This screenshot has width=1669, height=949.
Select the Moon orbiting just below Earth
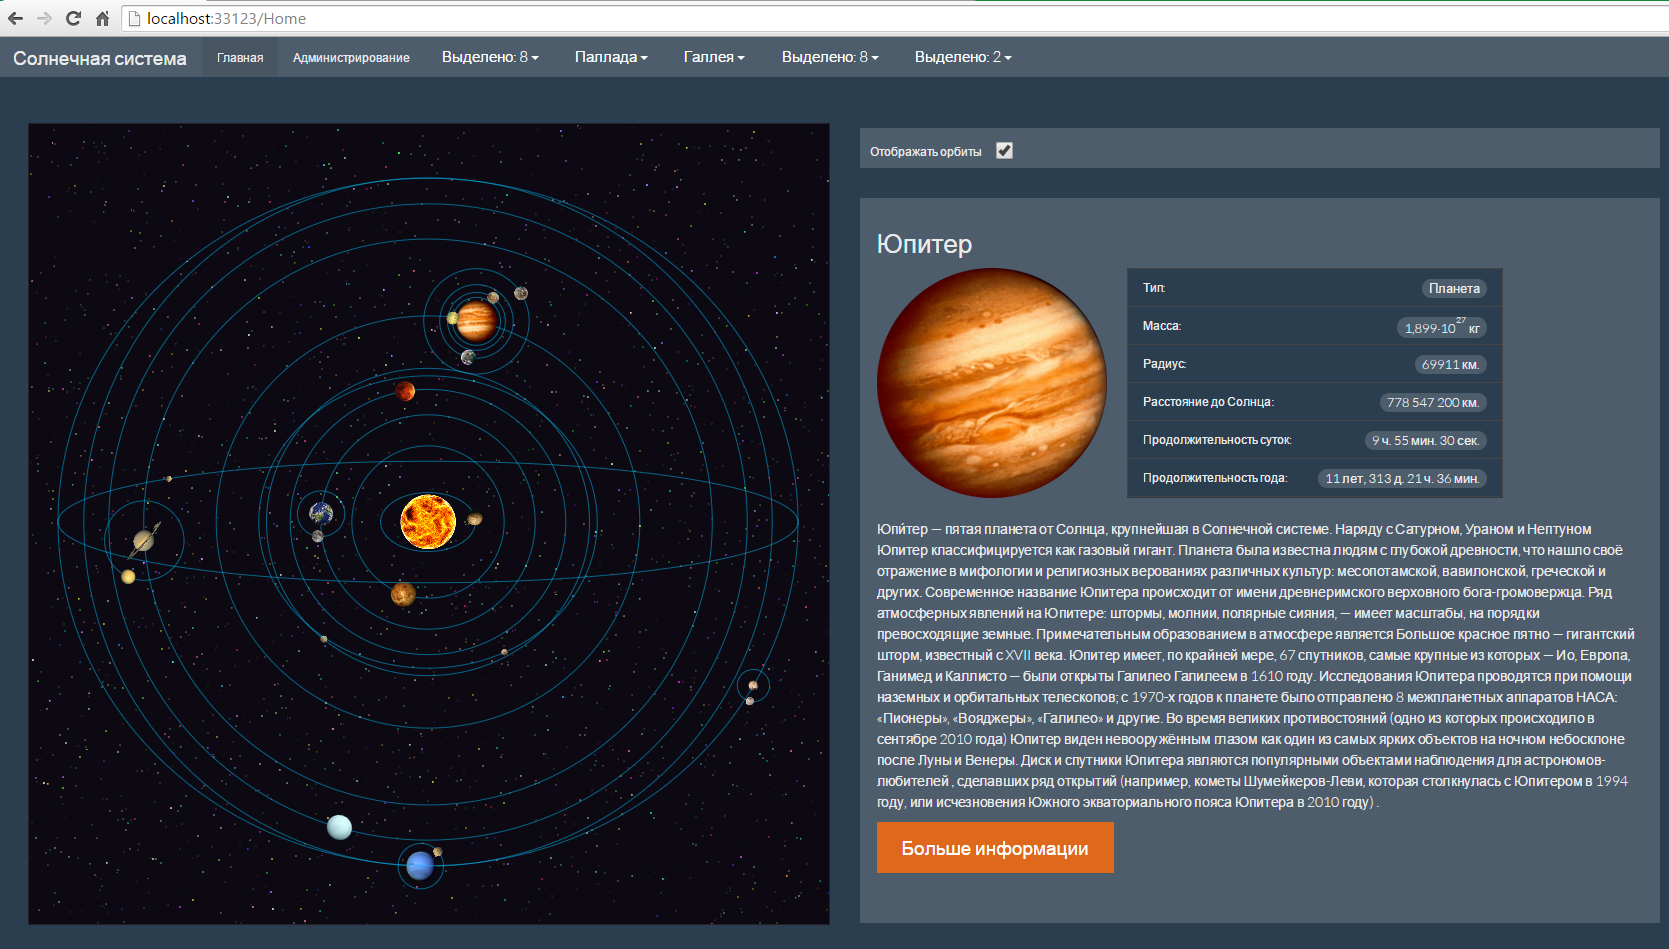pos(317,537)
